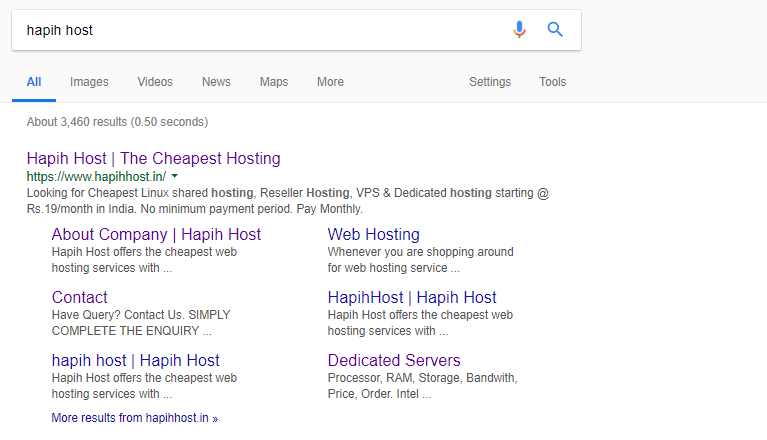Switch to the Images tab

point(89,82)
